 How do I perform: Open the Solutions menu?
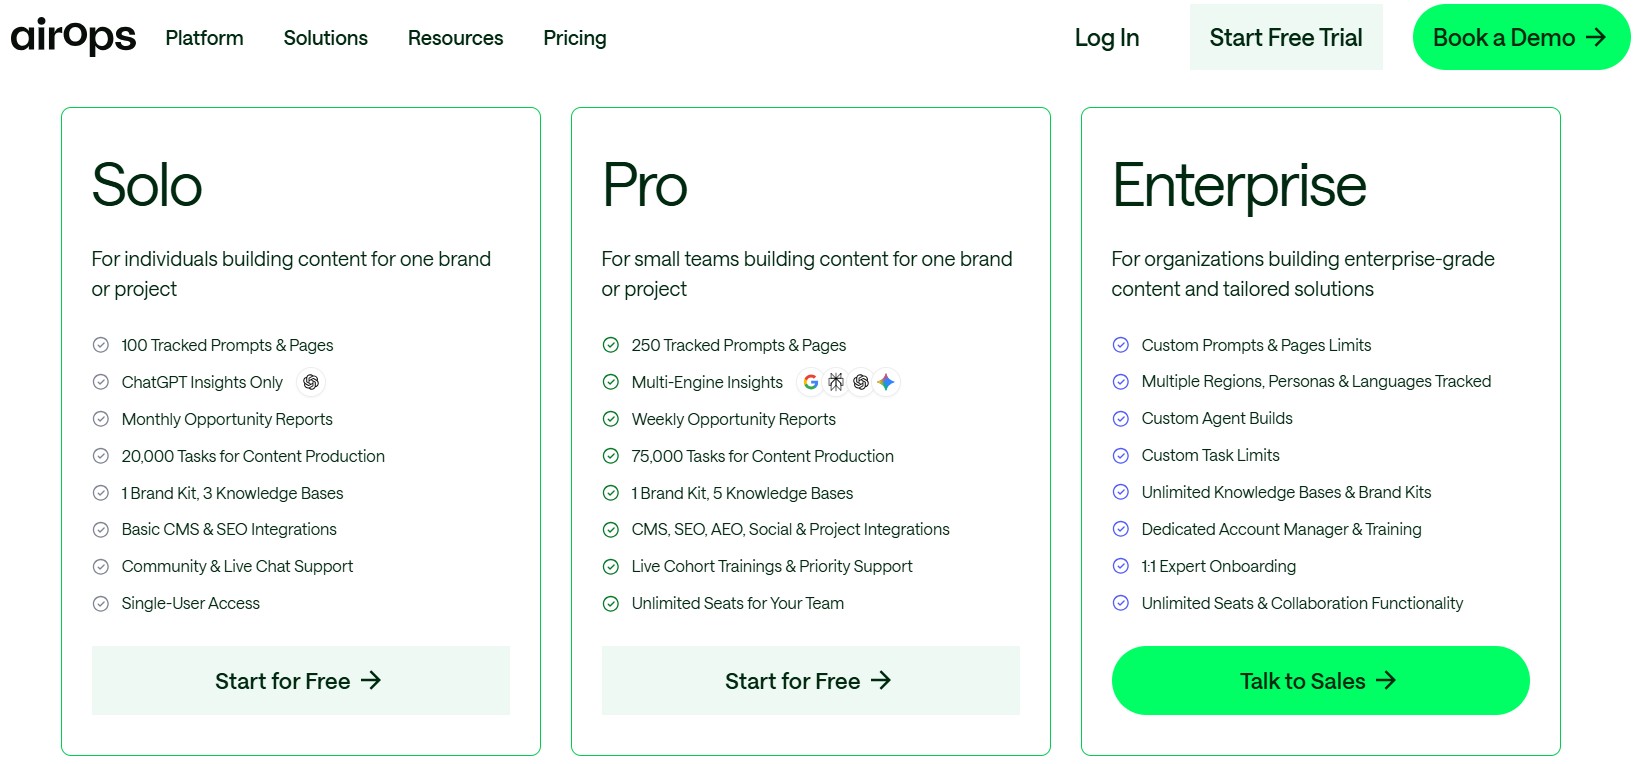[325, 38]
